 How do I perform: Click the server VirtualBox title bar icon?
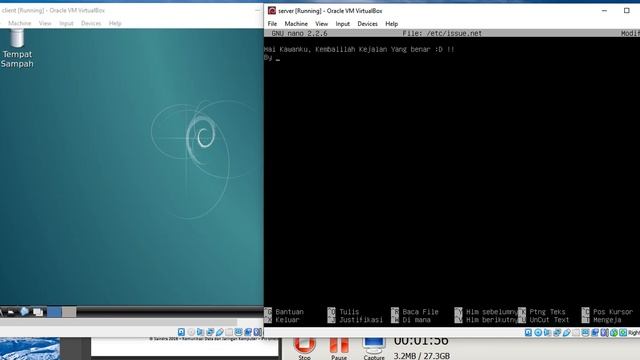(272, 11)
